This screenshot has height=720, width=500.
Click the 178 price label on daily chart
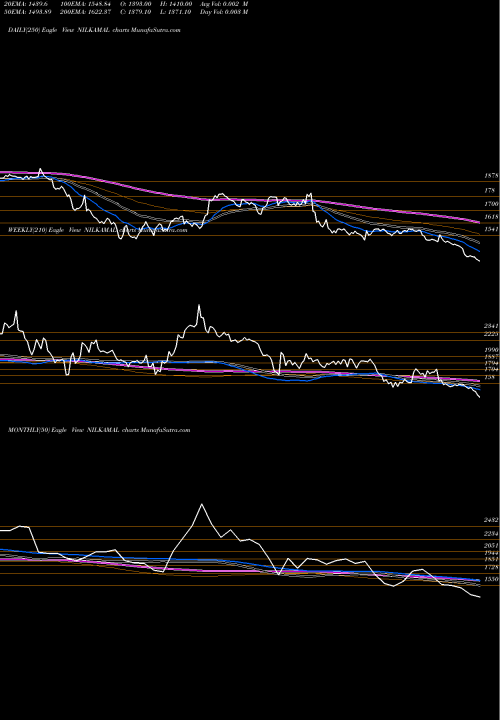[x=489, y=190]
